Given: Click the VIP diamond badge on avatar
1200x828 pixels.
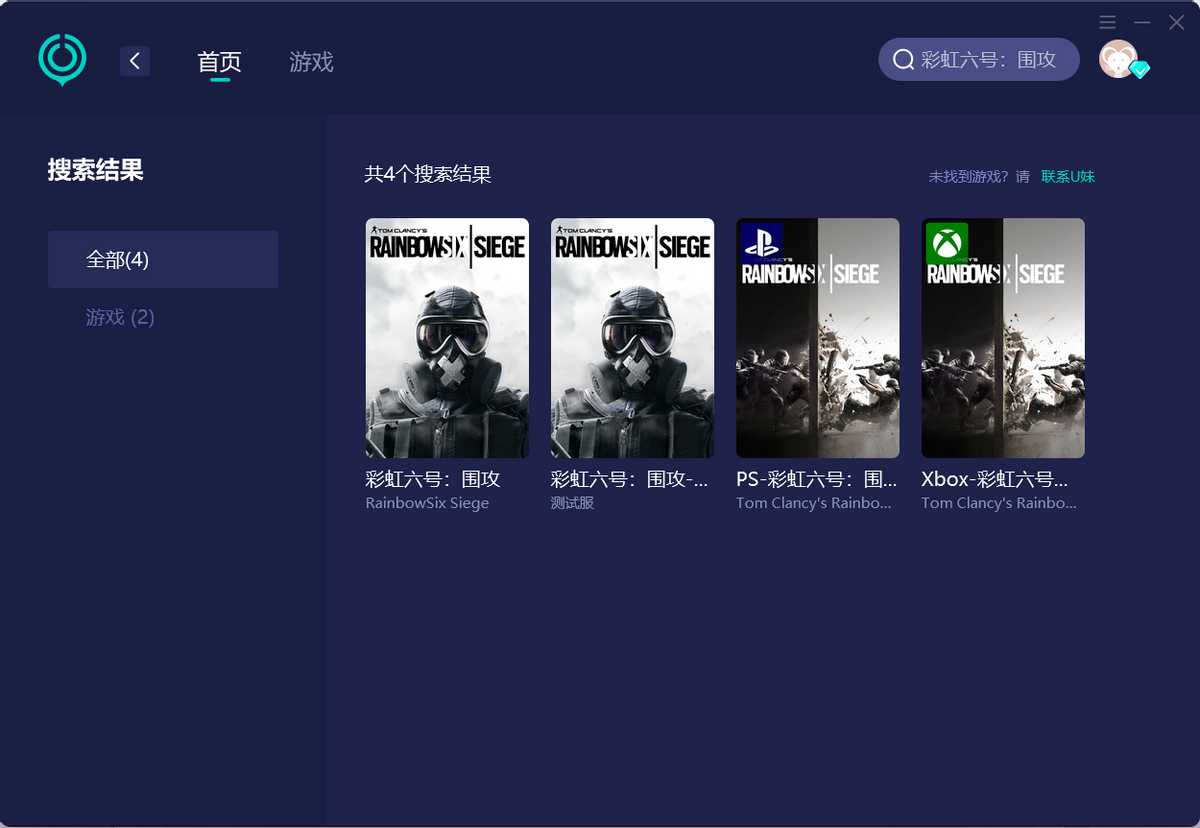Looking at the screenshot, I should [1140, 69].
